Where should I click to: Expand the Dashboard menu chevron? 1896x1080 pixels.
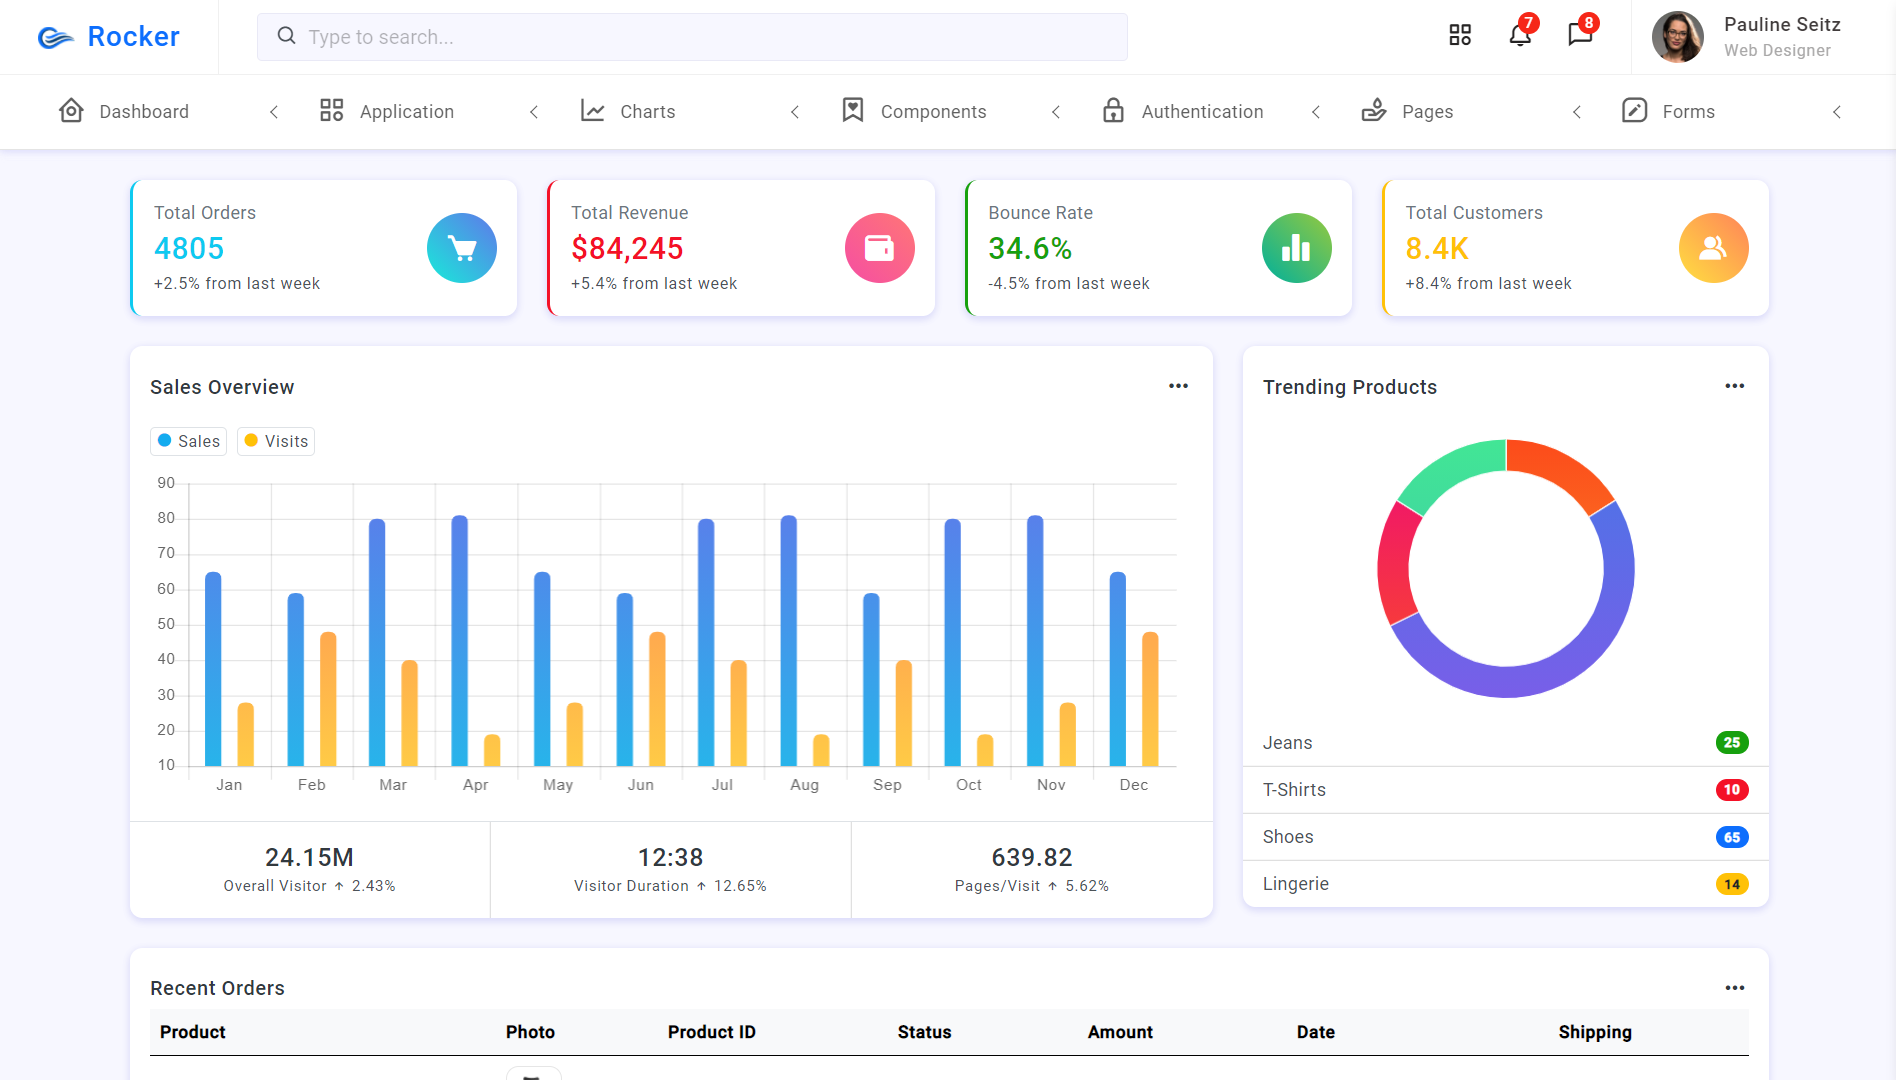coord(274,112)
